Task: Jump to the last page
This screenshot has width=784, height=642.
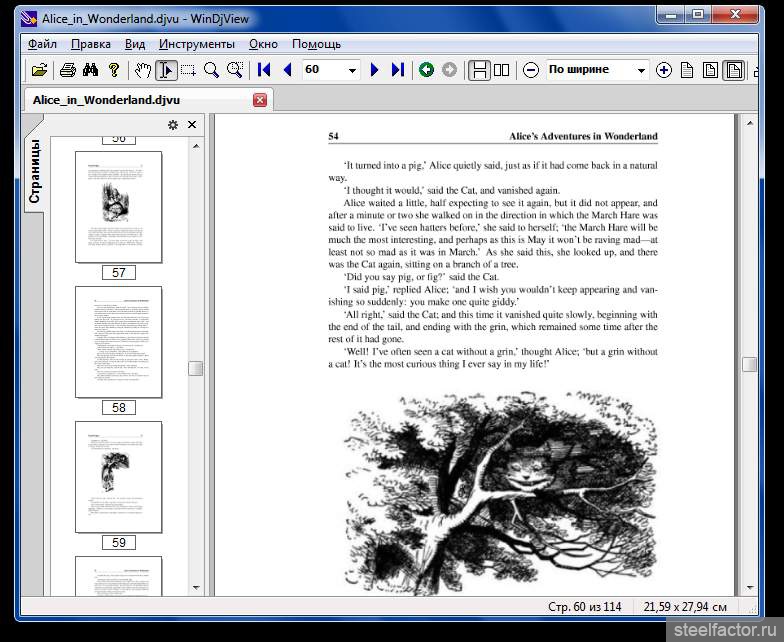Action: coord(398,70)
